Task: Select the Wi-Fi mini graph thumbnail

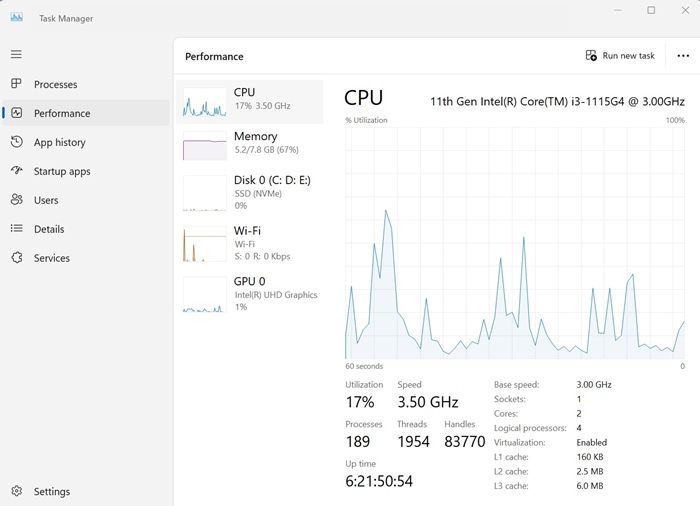Action: pos(204,244)
